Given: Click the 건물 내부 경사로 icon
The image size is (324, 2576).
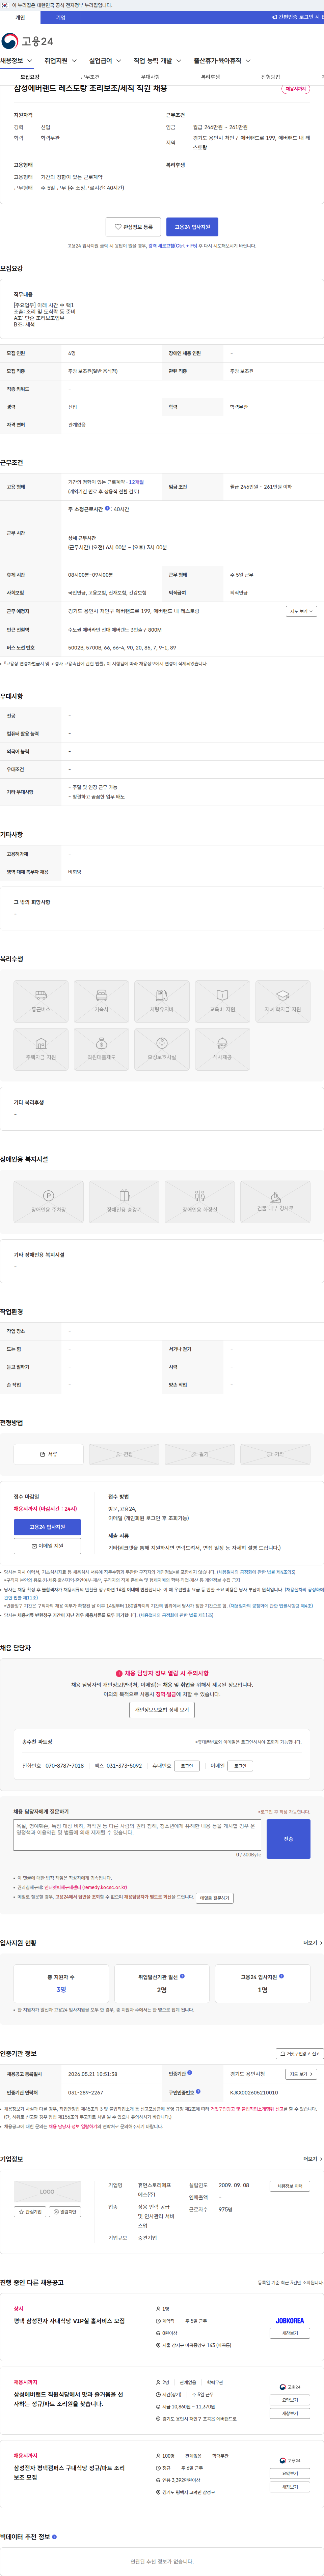Looking at the screenshot, I should [x=275, y=1201].
